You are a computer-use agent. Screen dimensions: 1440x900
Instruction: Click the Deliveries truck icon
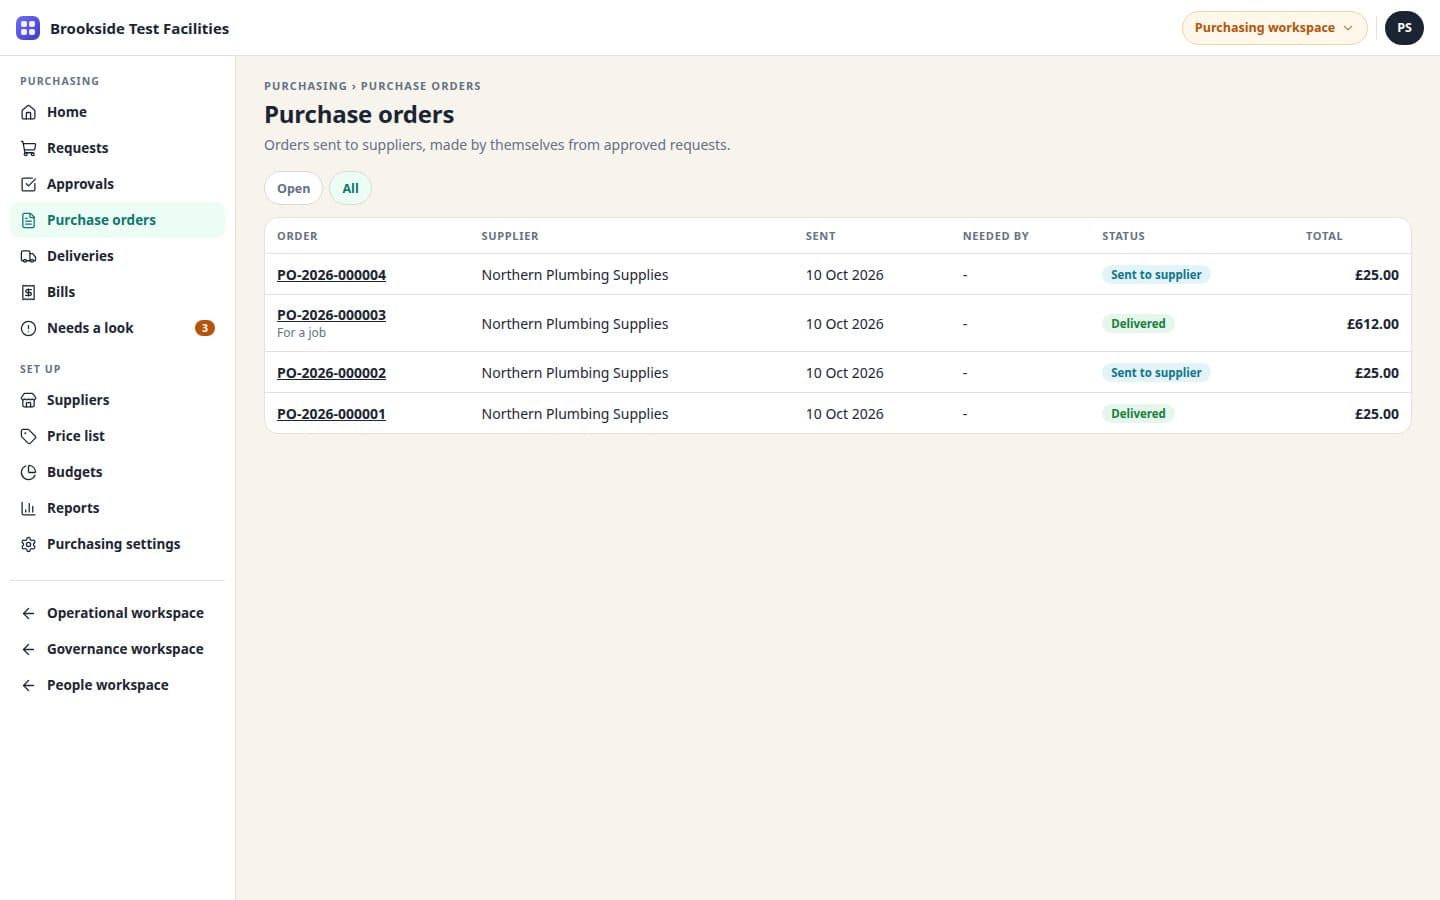[x=28, y=256]
